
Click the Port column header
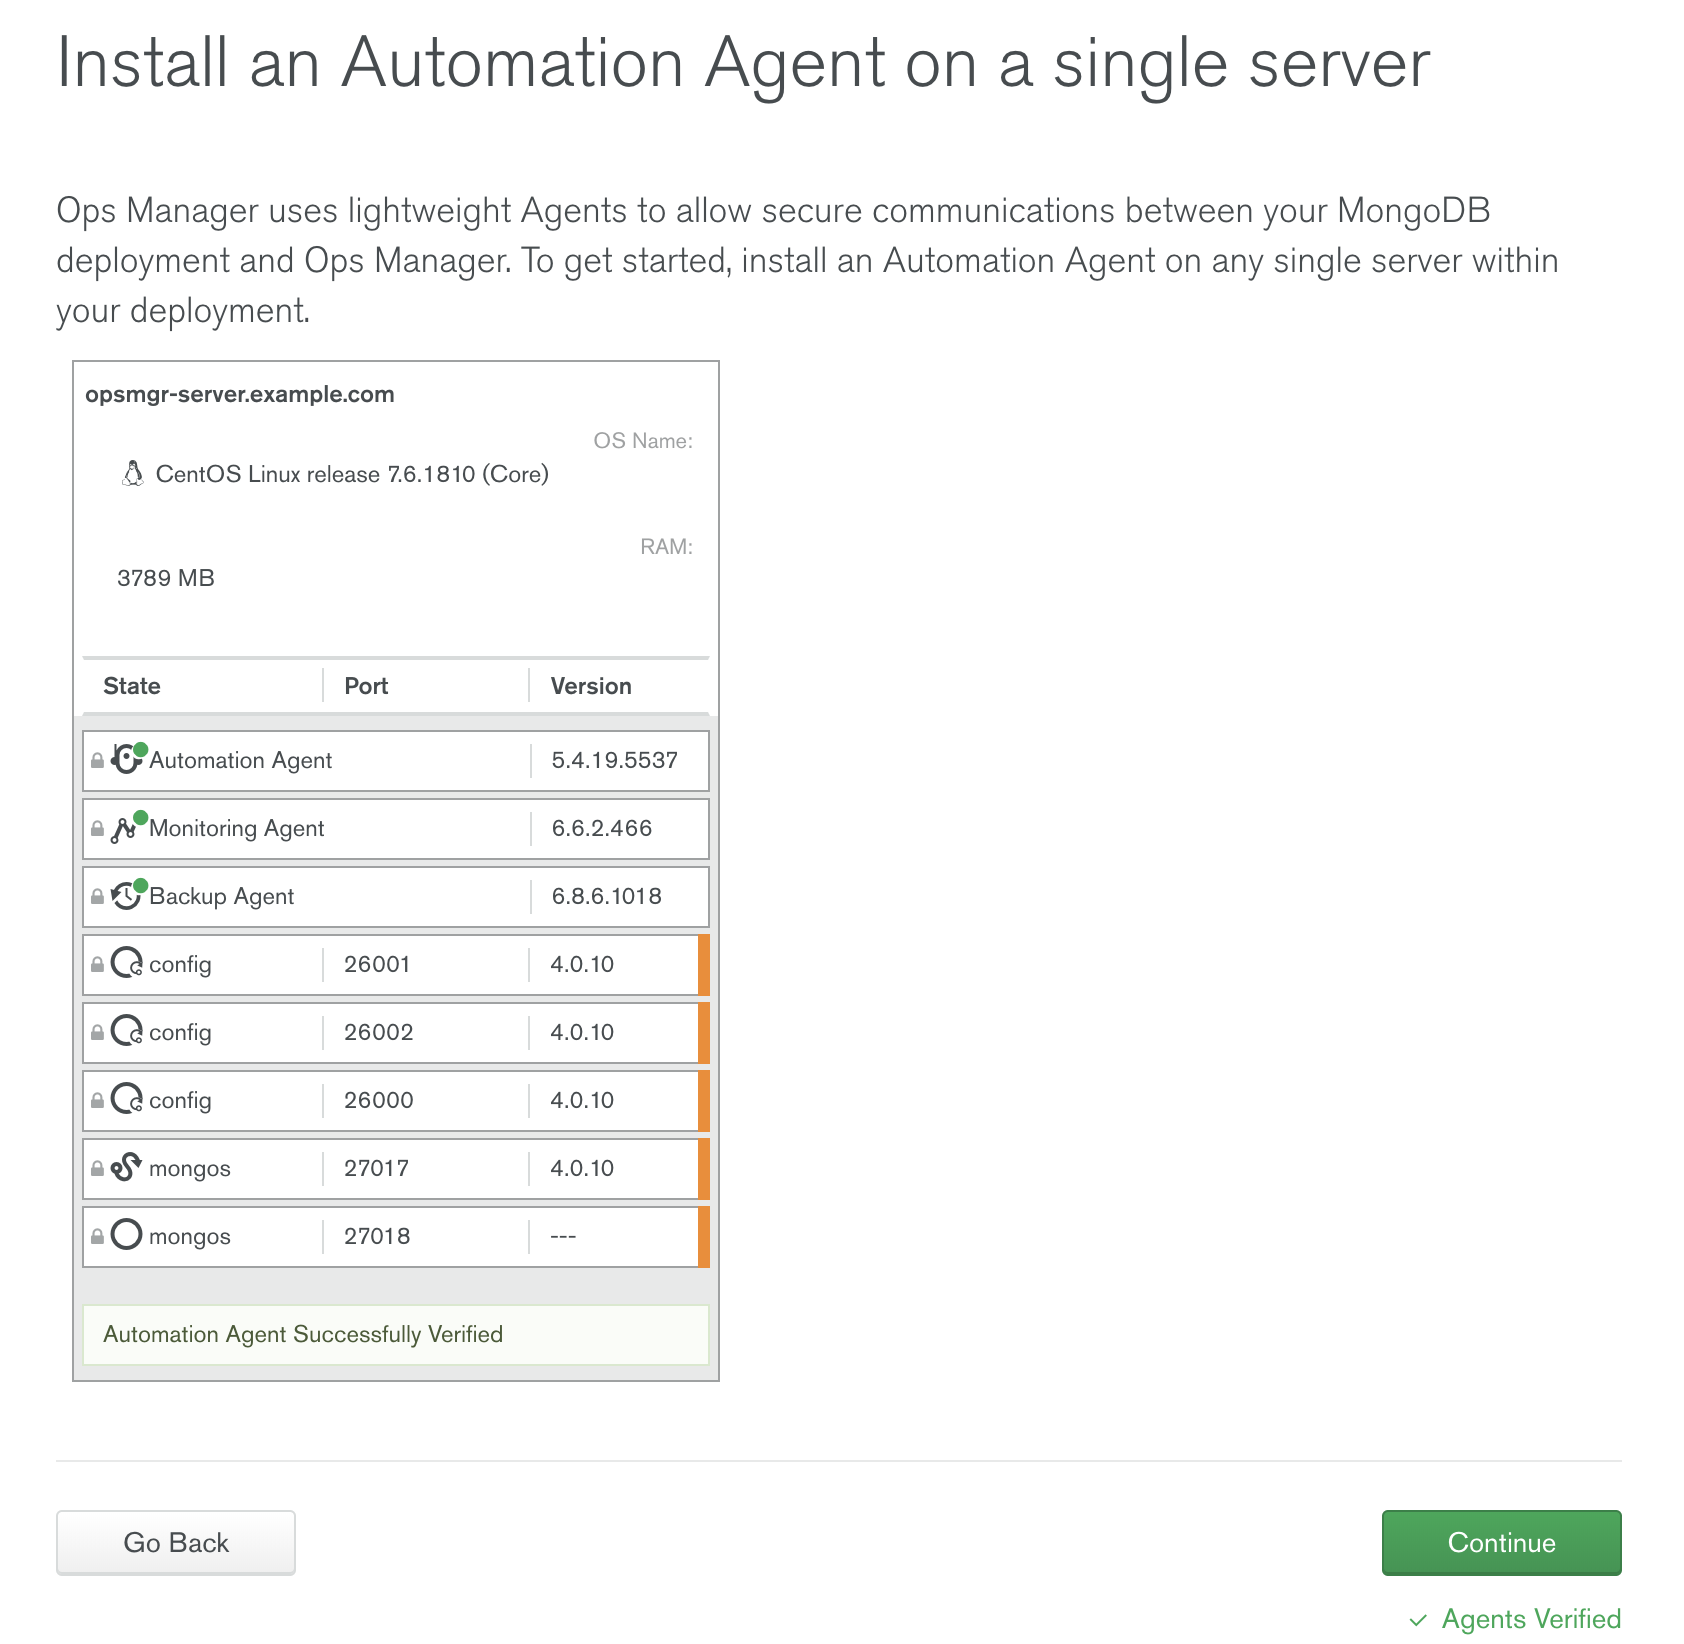click(x=366, y=686)
